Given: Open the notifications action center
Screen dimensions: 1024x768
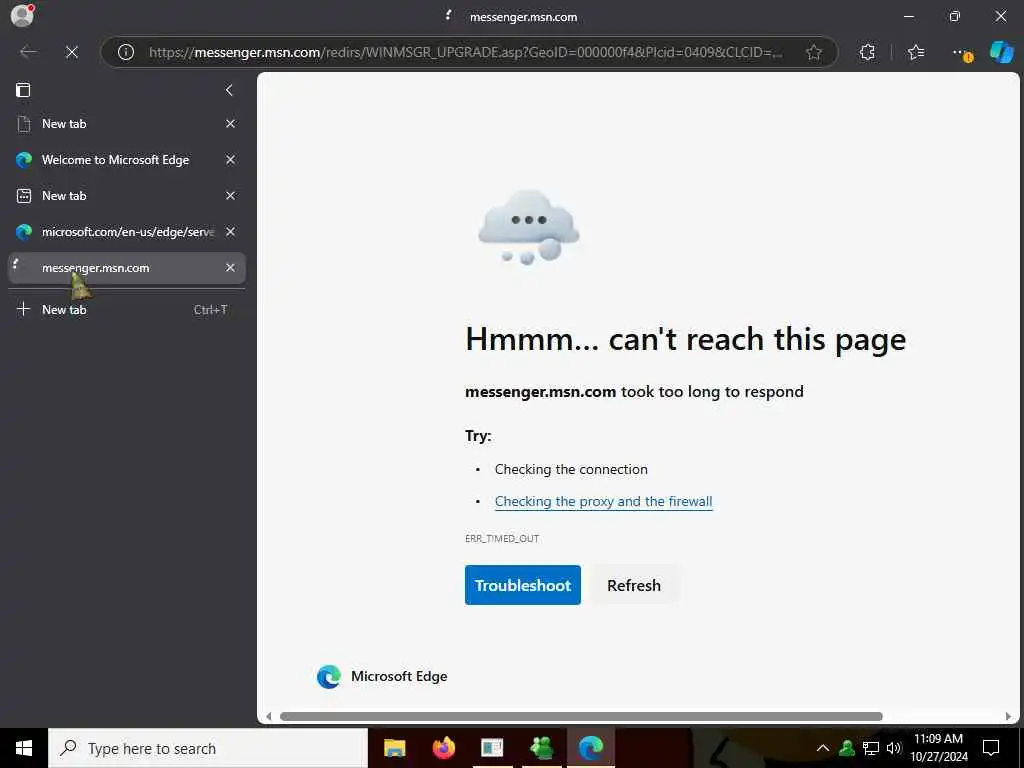Looking at the screenshot, I should click(991, 748).
